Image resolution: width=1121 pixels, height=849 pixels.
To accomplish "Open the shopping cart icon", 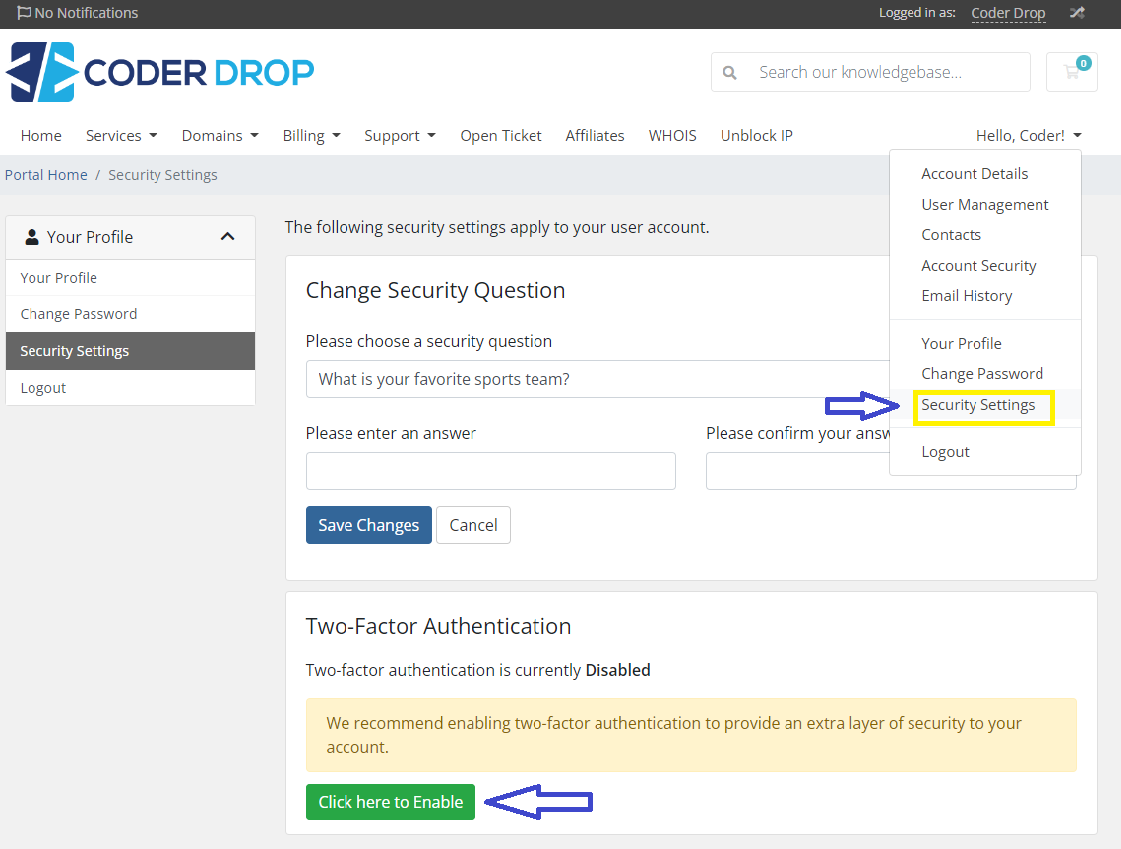I will click(1071, 72).
